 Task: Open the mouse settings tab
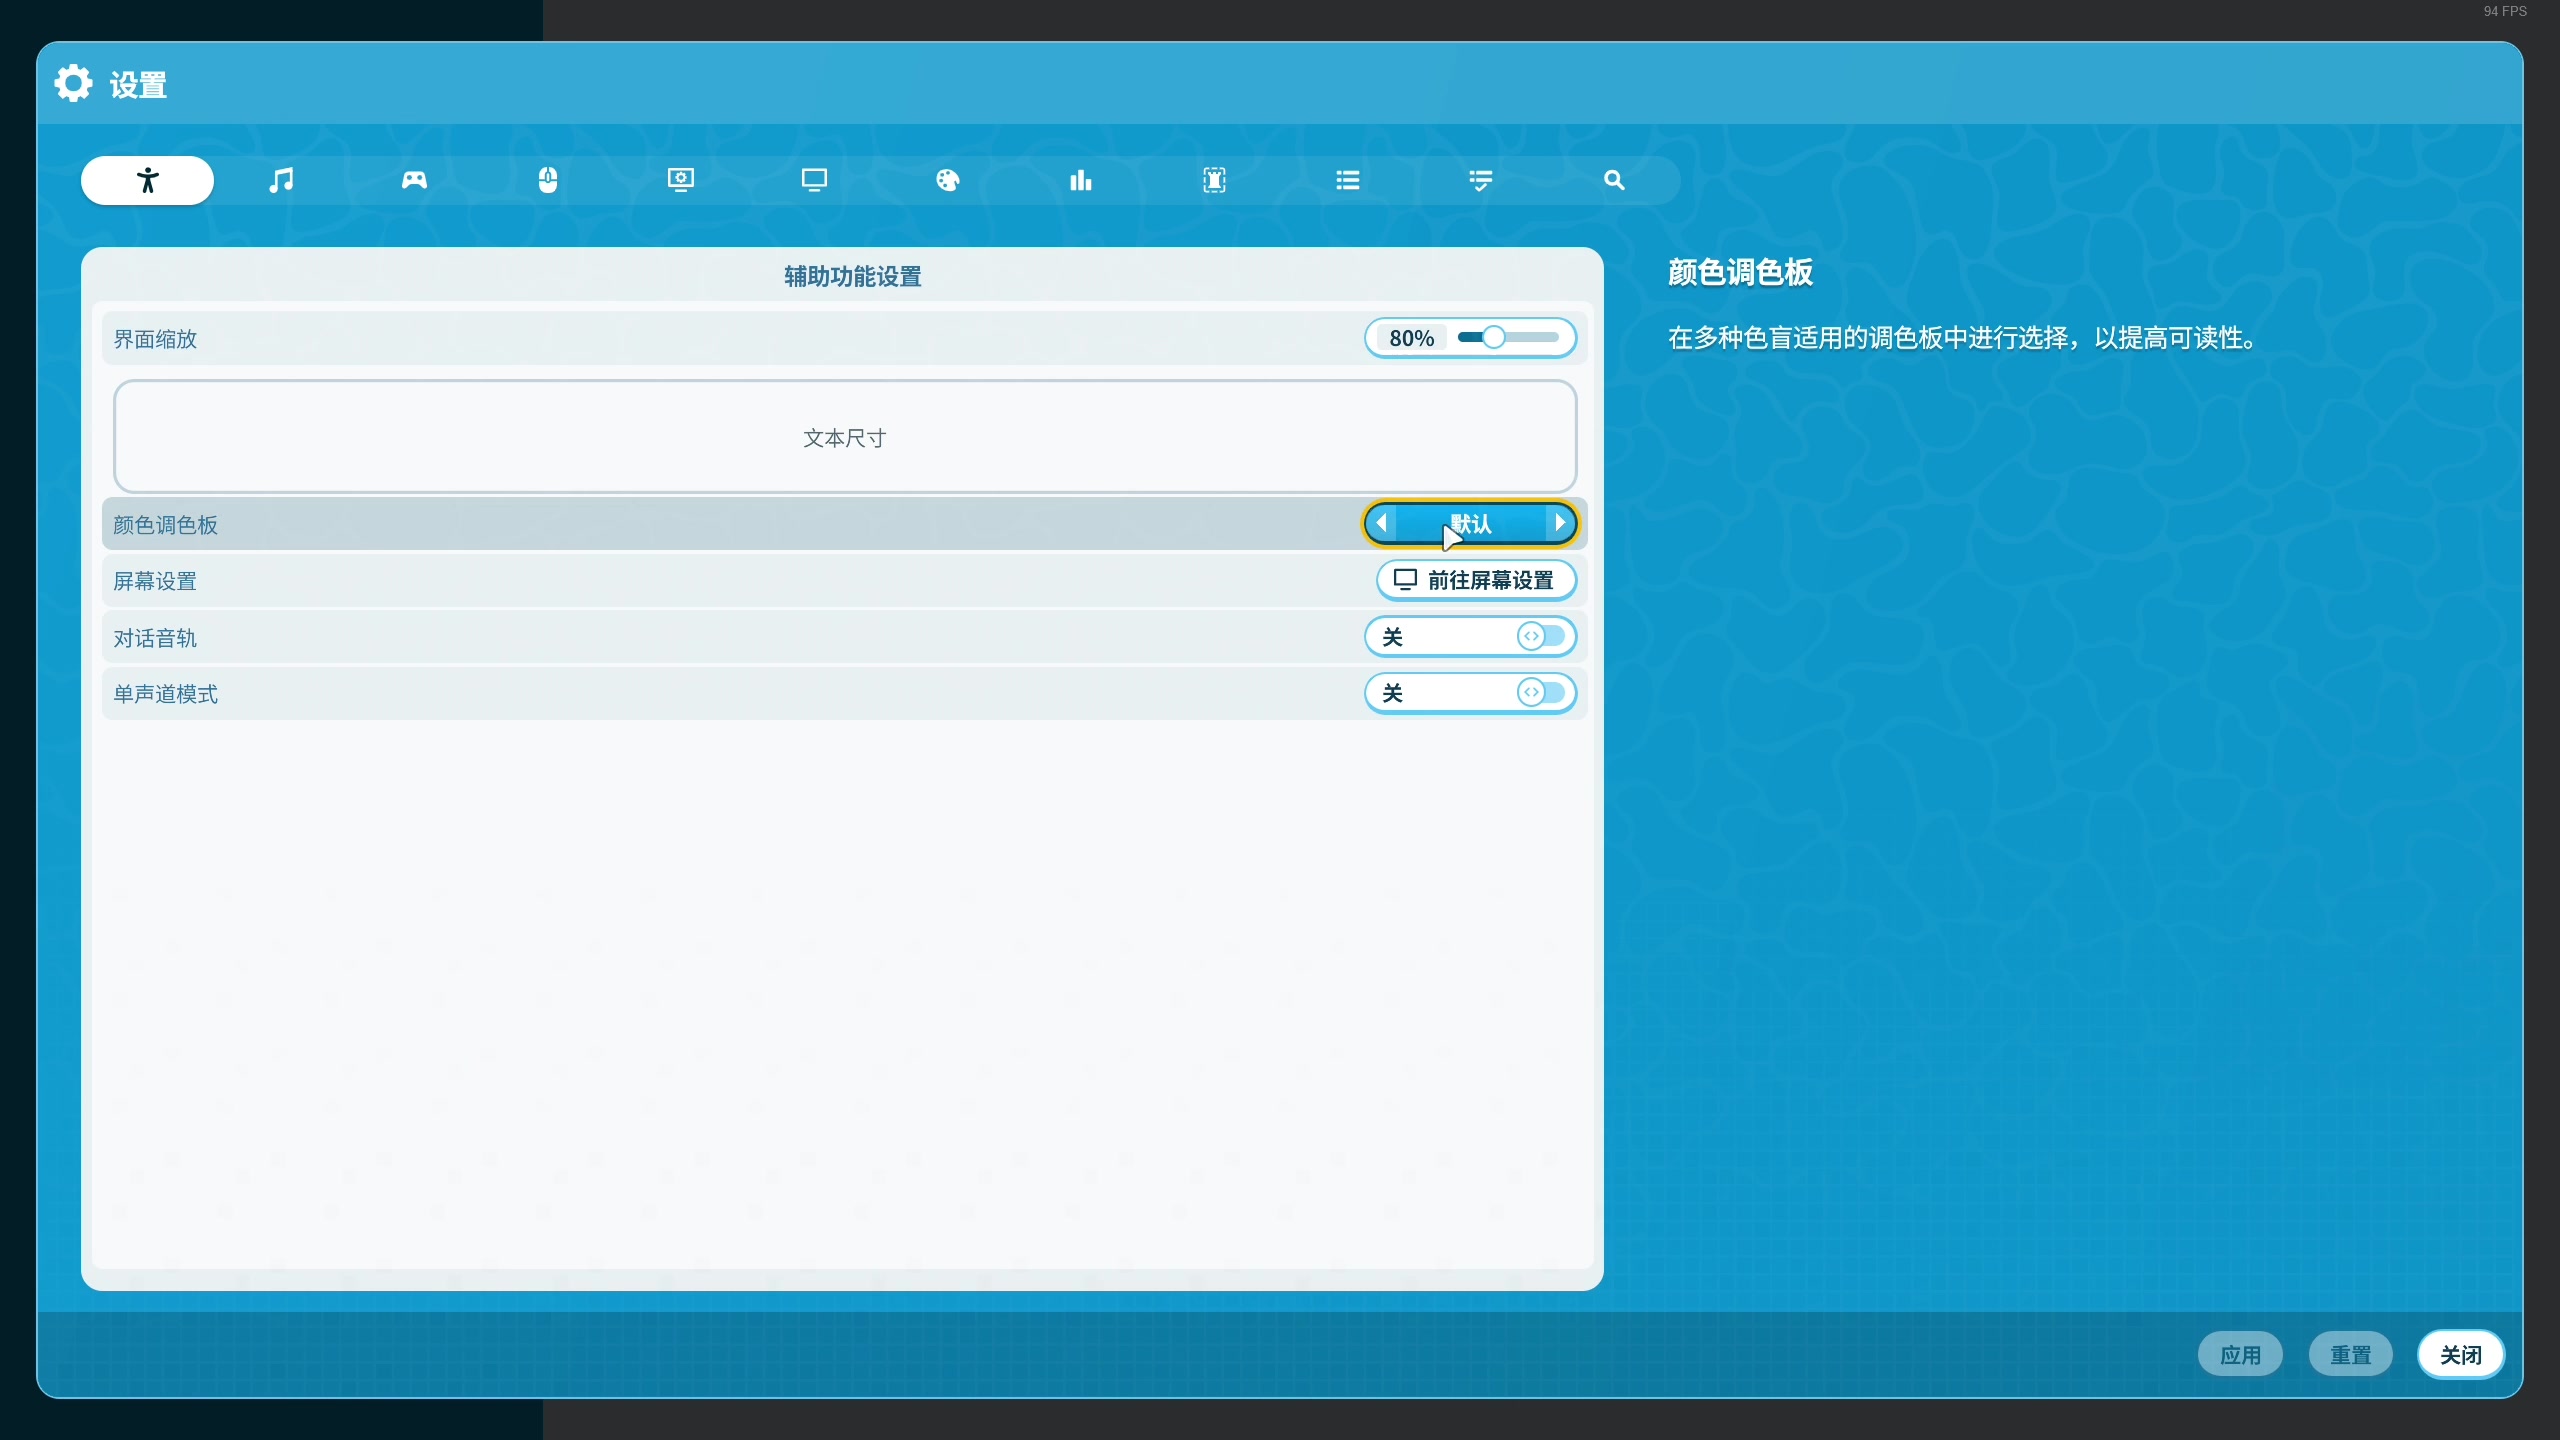[548, 180]
